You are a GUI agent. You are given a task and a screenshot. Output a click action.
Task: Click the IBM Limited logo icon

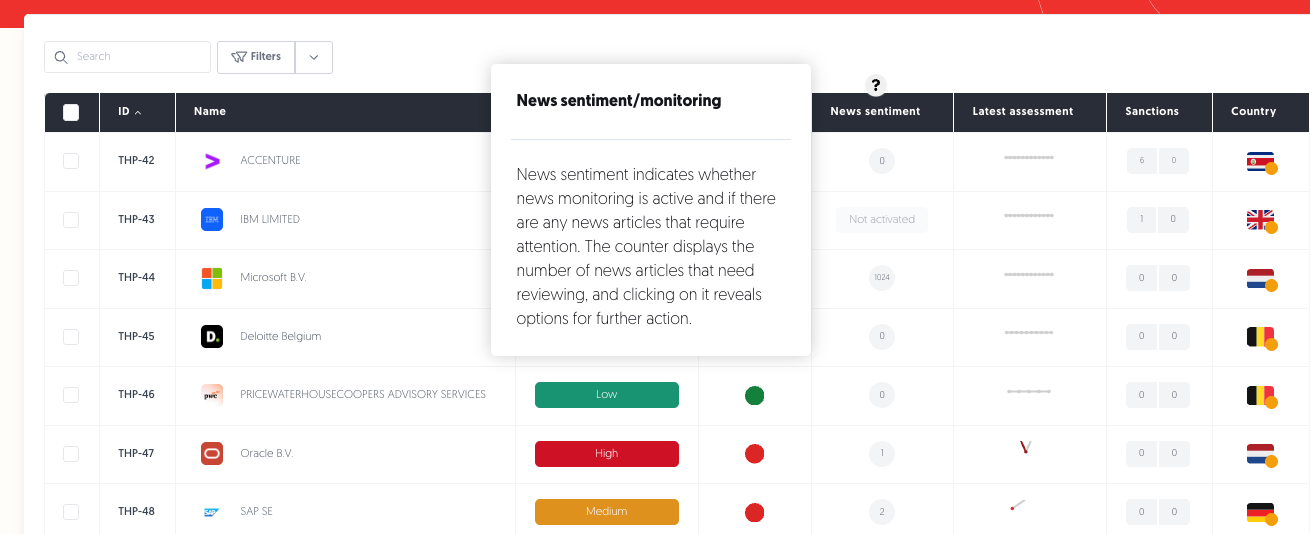212,219
